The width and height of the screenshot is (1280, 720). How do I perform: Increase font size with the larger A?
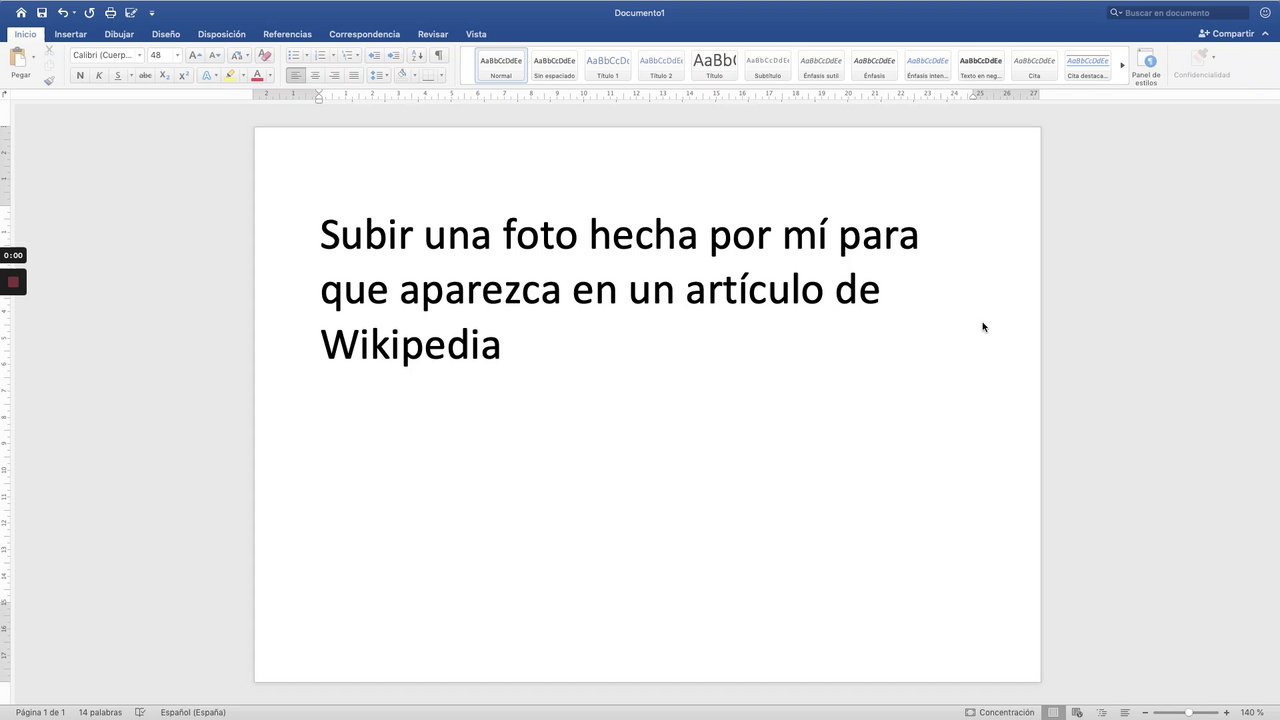tap(195, 55)
